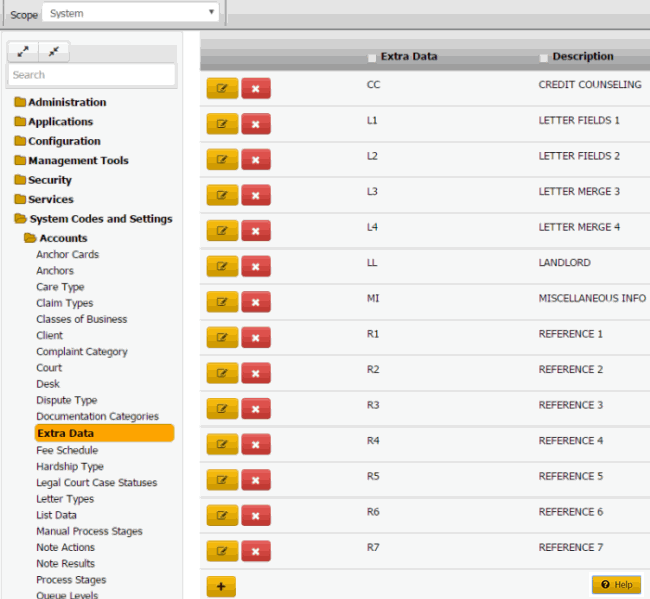This screenshot has height=599, width=650.
Task: Open the Anchor Cards link
Action: click(x=67, y=254)
